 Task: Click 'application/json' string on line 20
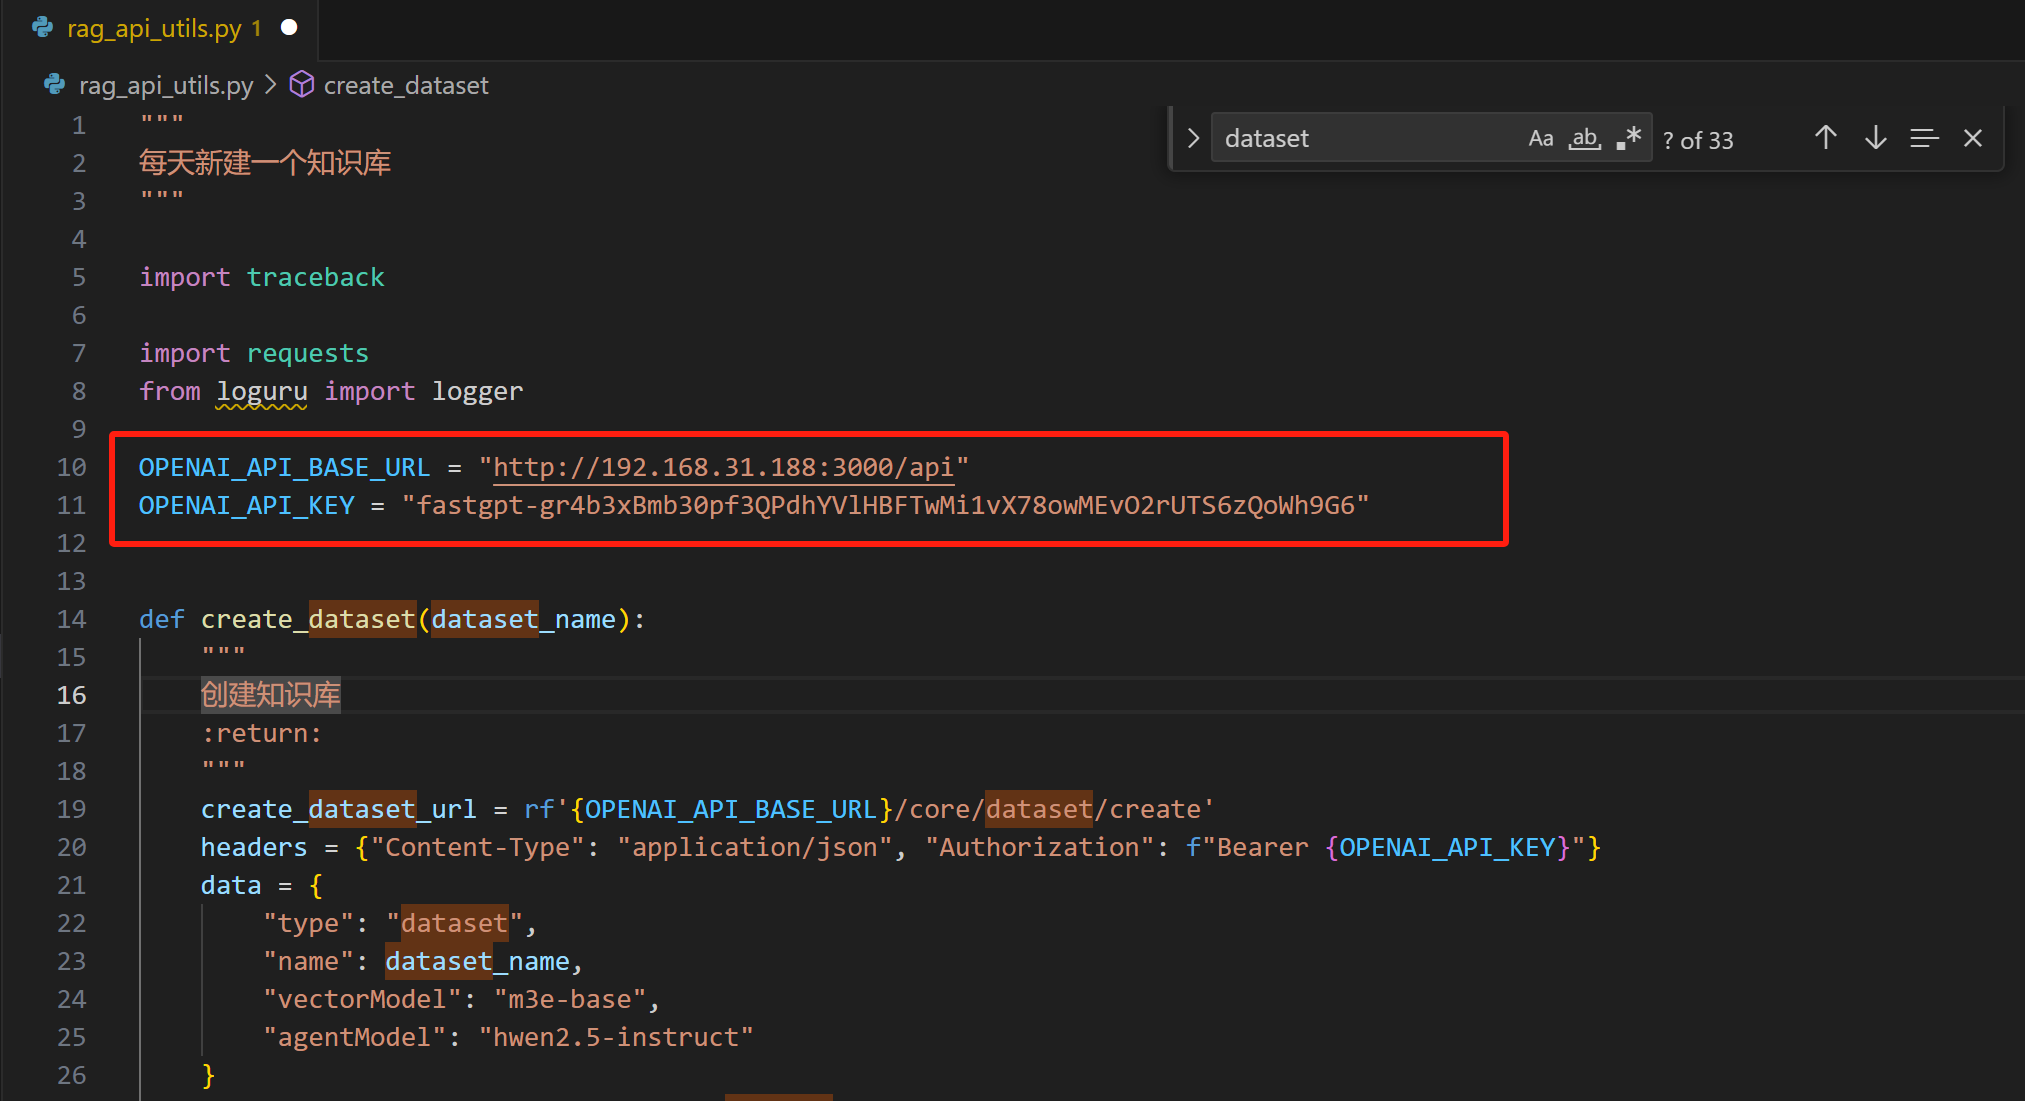click(754, 847)
